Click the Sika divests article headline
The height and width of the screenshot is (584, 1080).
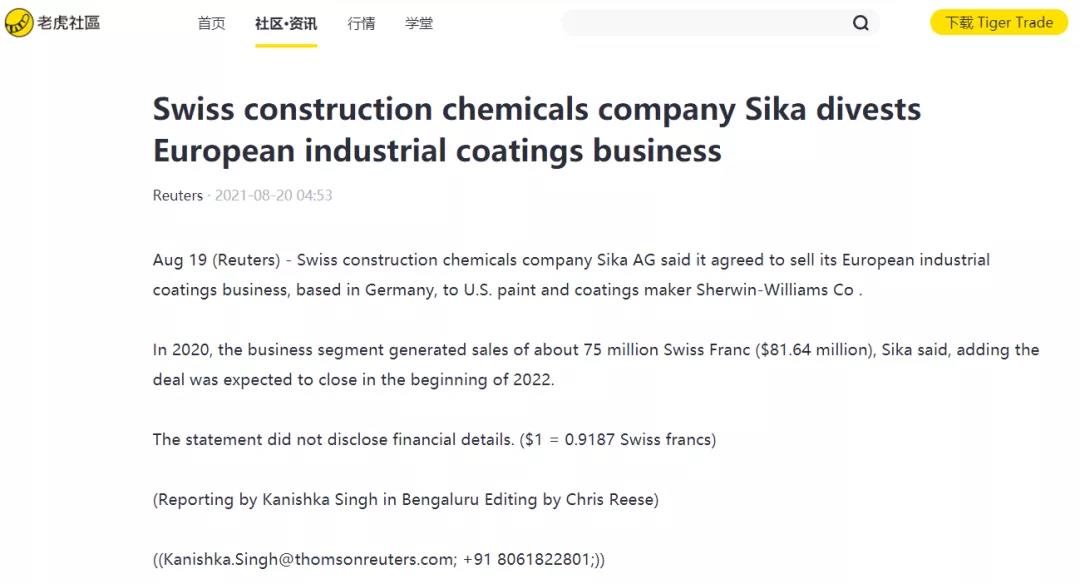[537, 129]
